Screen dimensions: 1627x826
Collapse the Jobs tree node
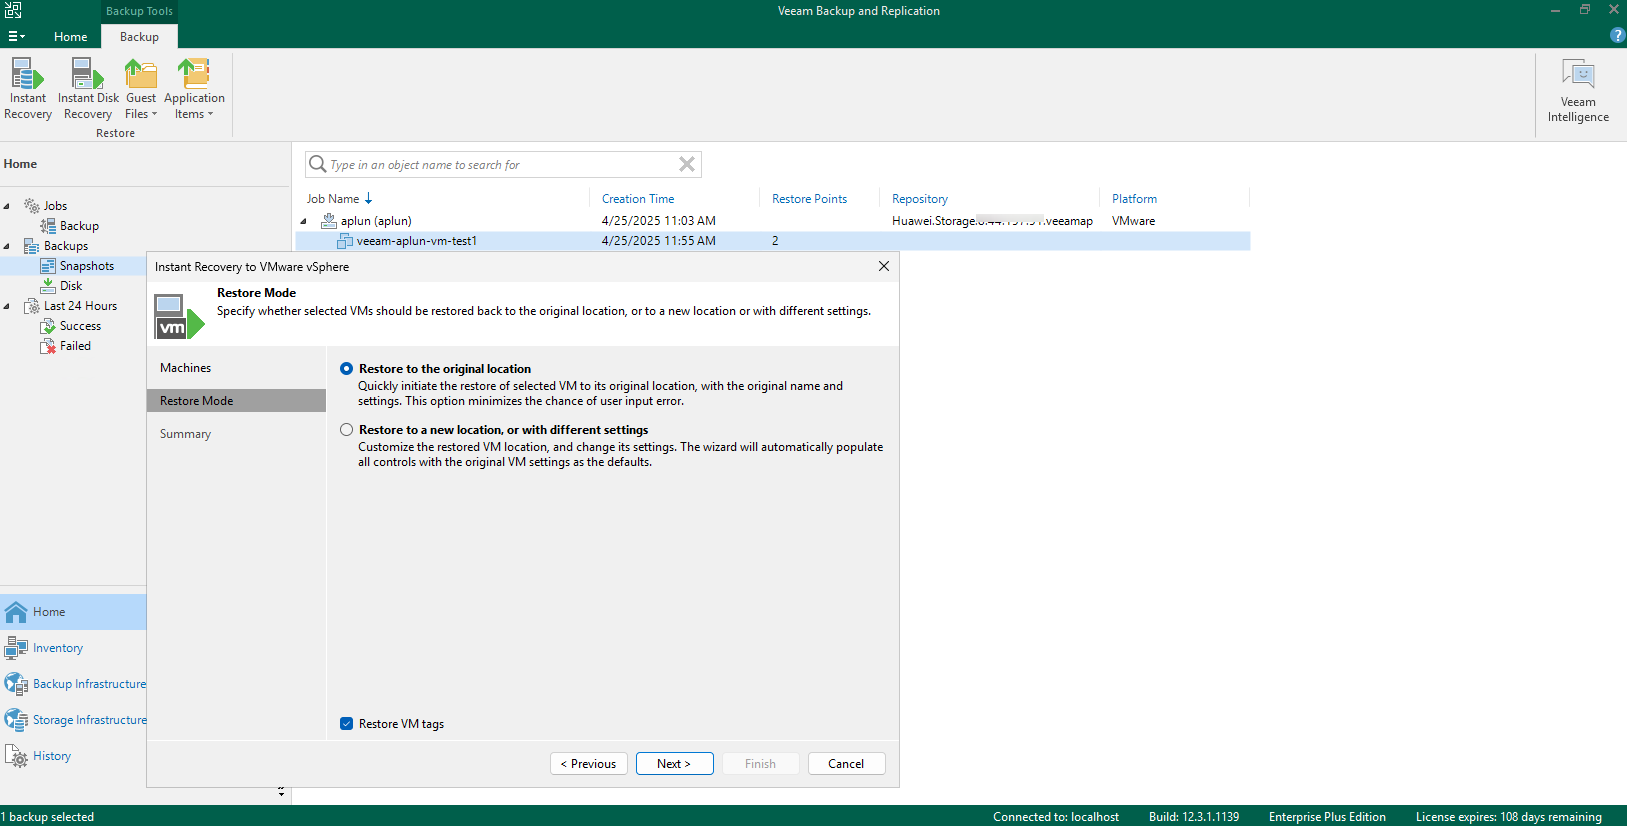(7, 206)
